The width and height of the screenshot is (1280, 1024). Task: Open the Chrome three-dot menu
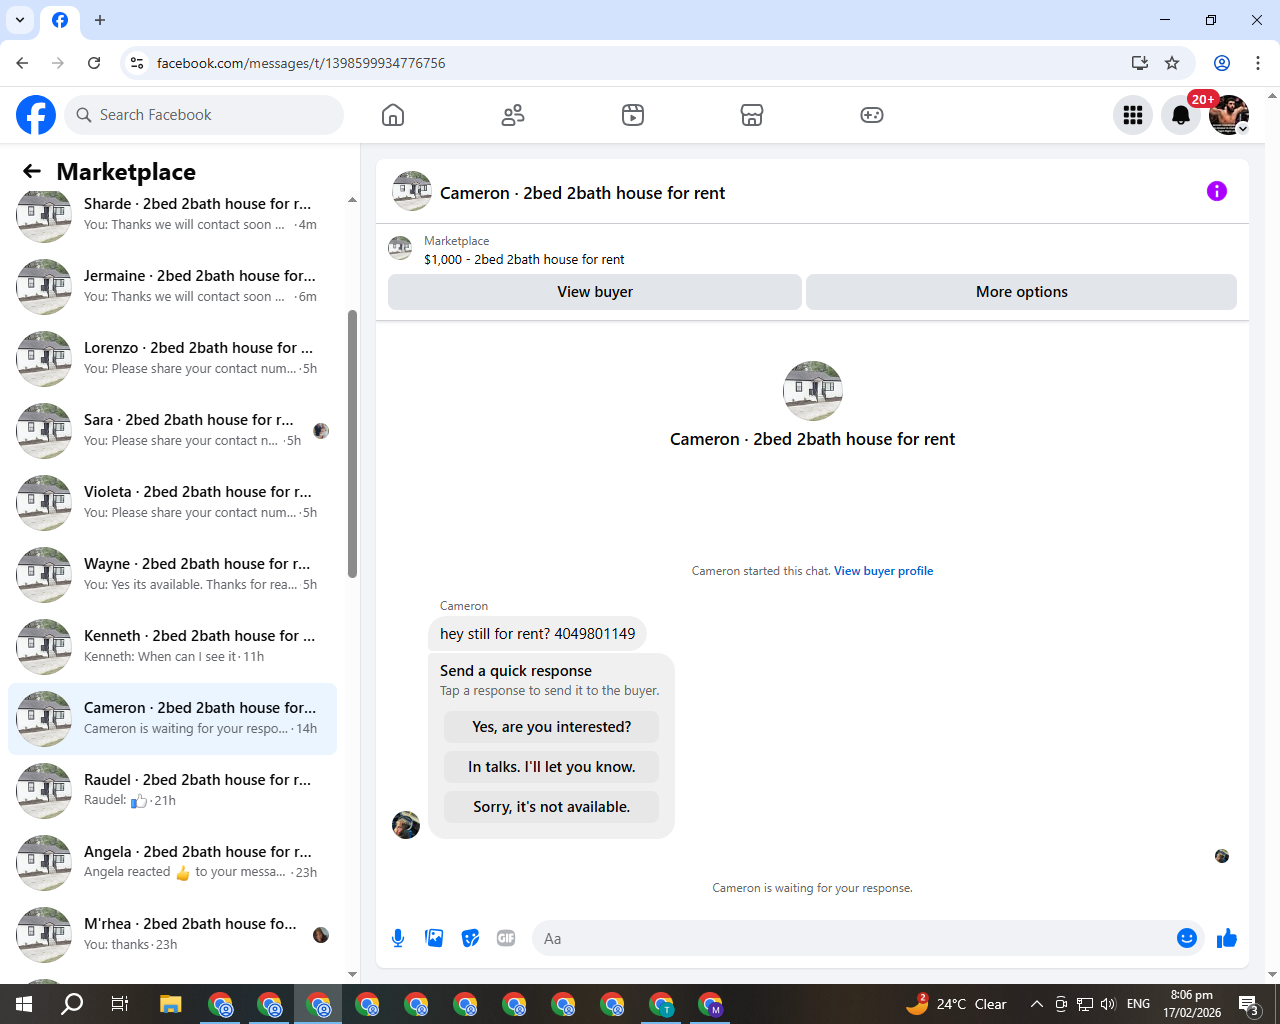point(1258,63)
